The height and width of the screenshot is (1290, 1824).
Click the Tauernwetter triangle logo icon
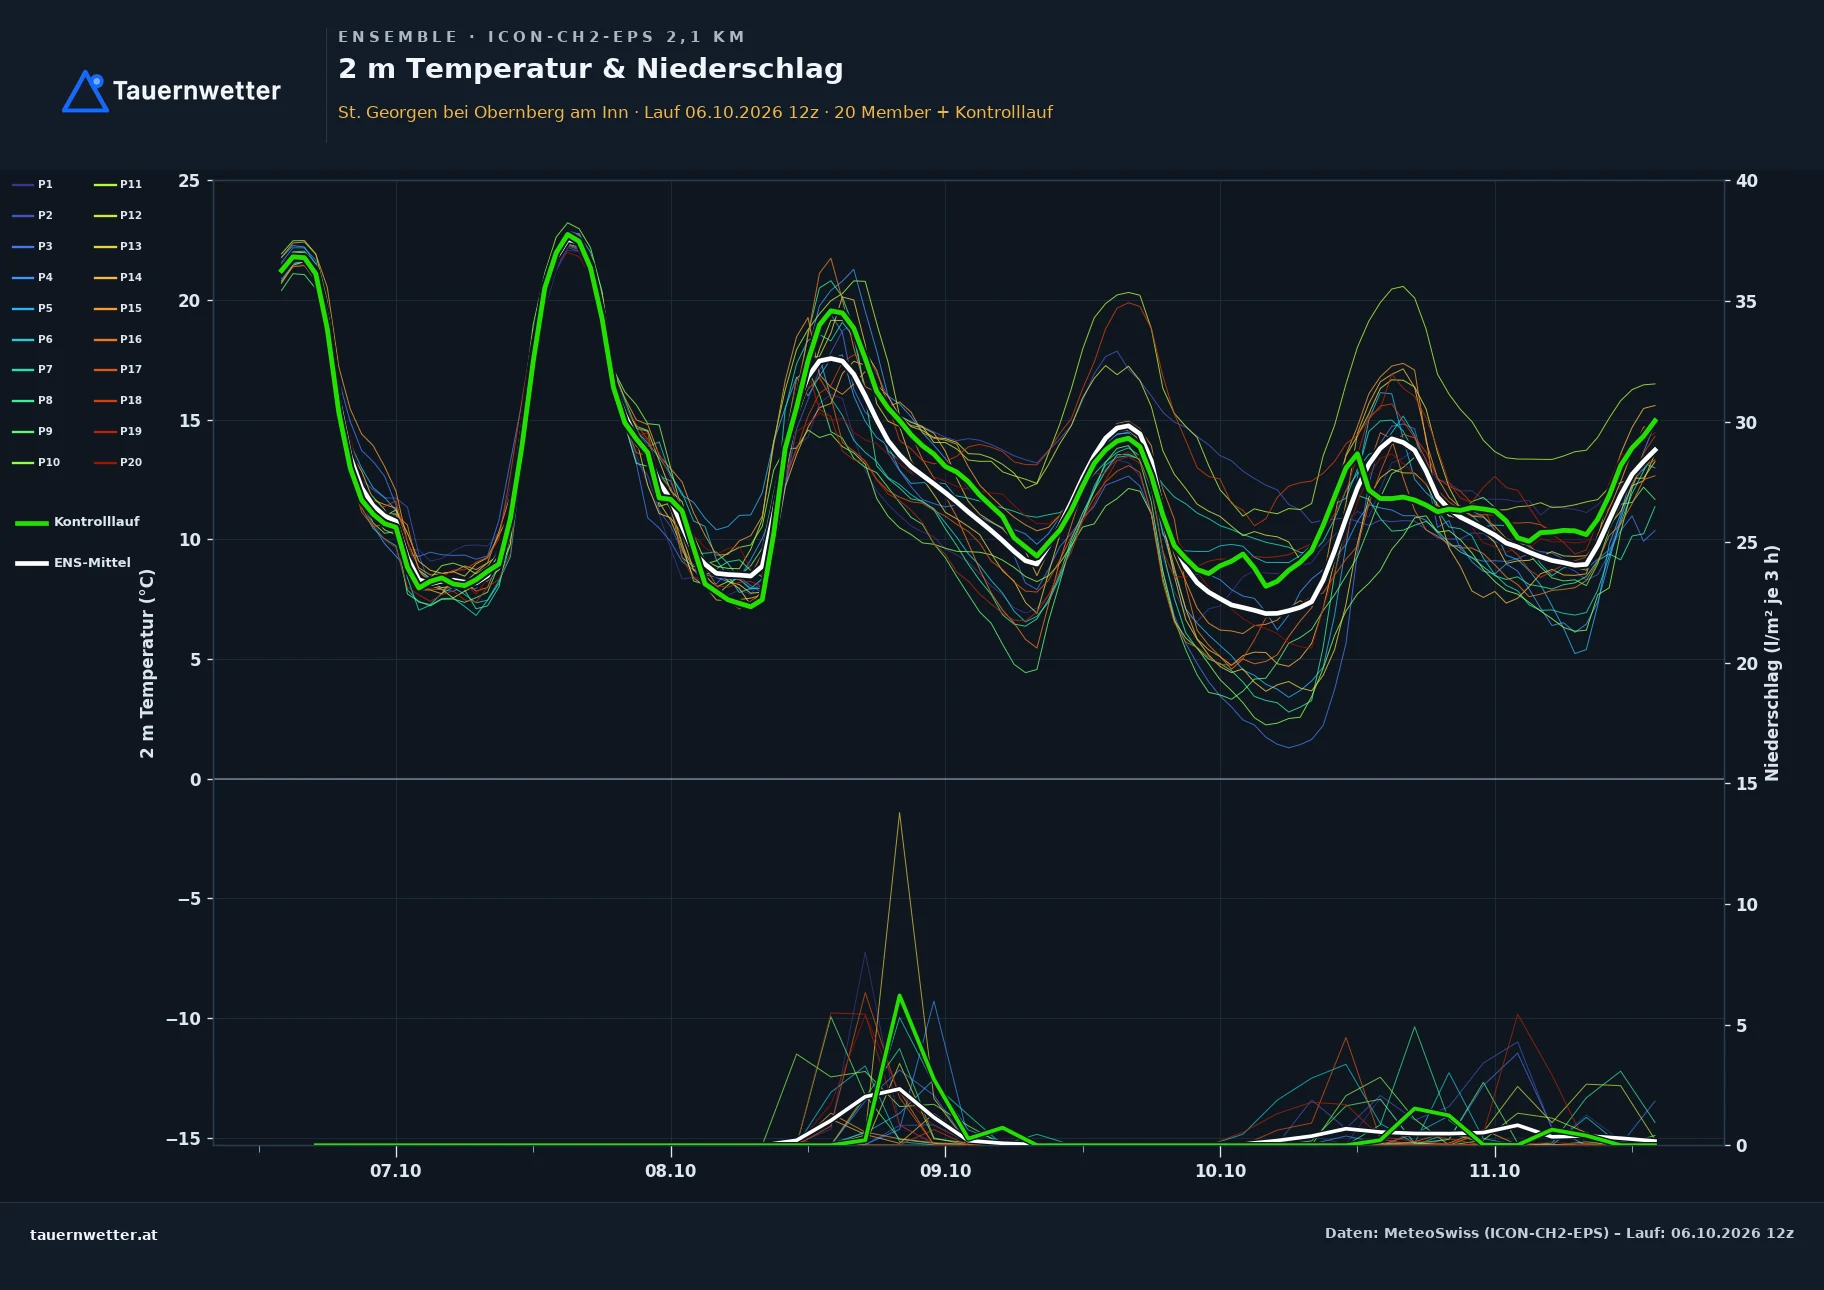click(85, 91)
